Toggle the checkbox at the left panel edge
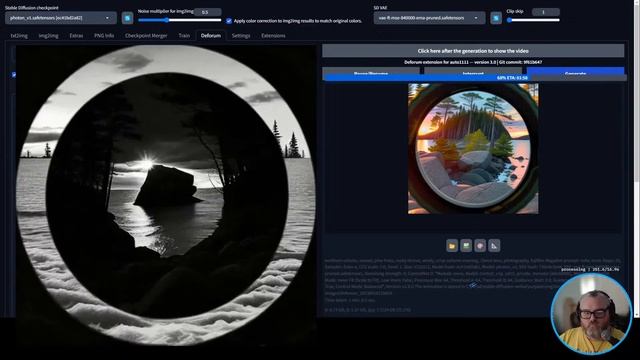The width and height of the screenshot is (640, 360). 14,75
